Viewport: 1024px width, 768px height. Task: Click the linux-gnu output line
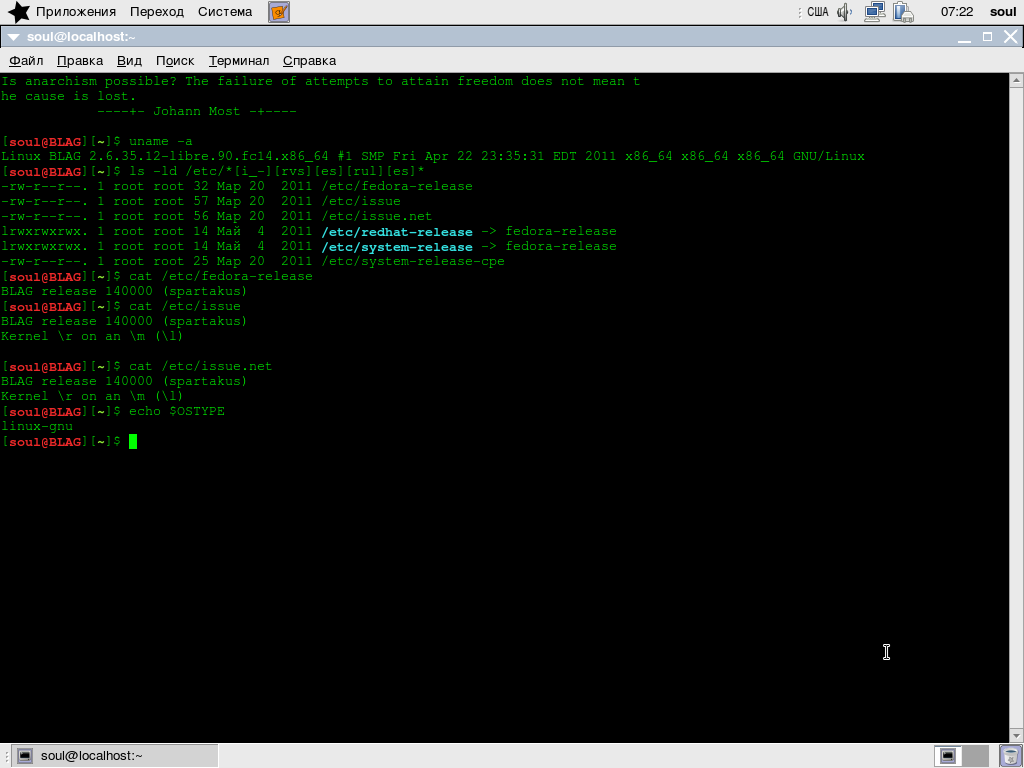click(x=37, y=426)
